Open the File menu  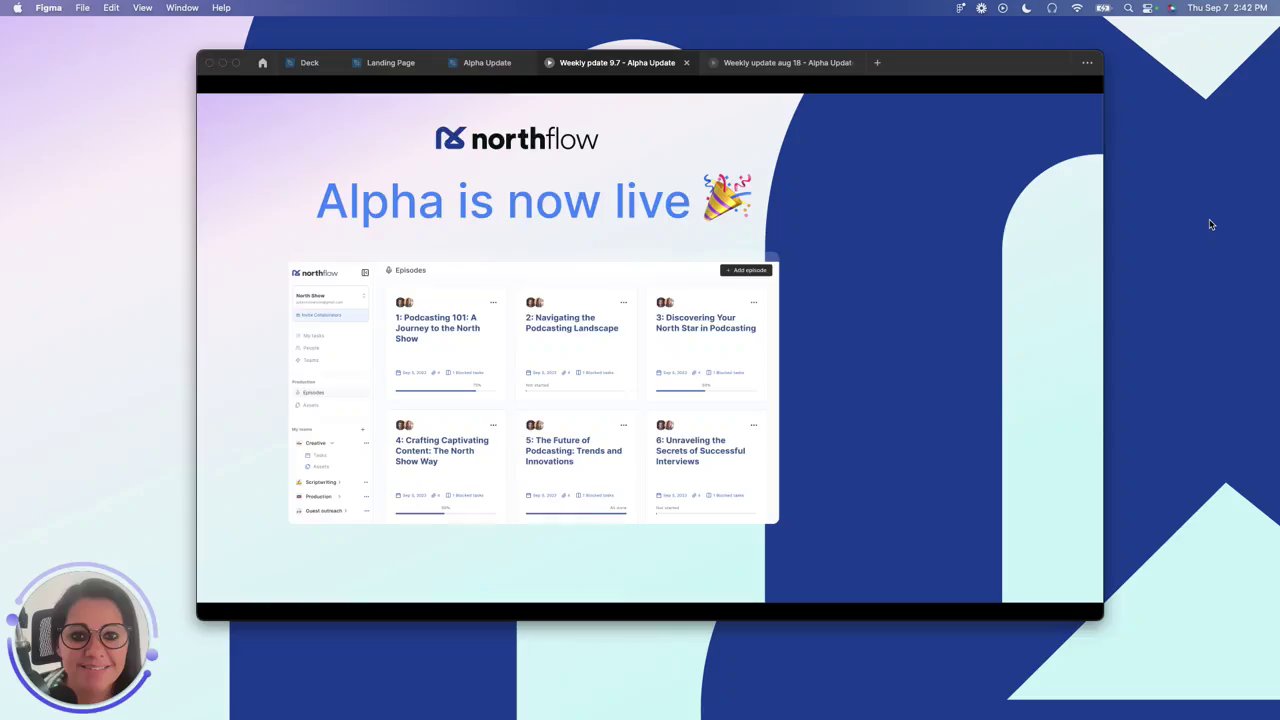pos(83,8)
